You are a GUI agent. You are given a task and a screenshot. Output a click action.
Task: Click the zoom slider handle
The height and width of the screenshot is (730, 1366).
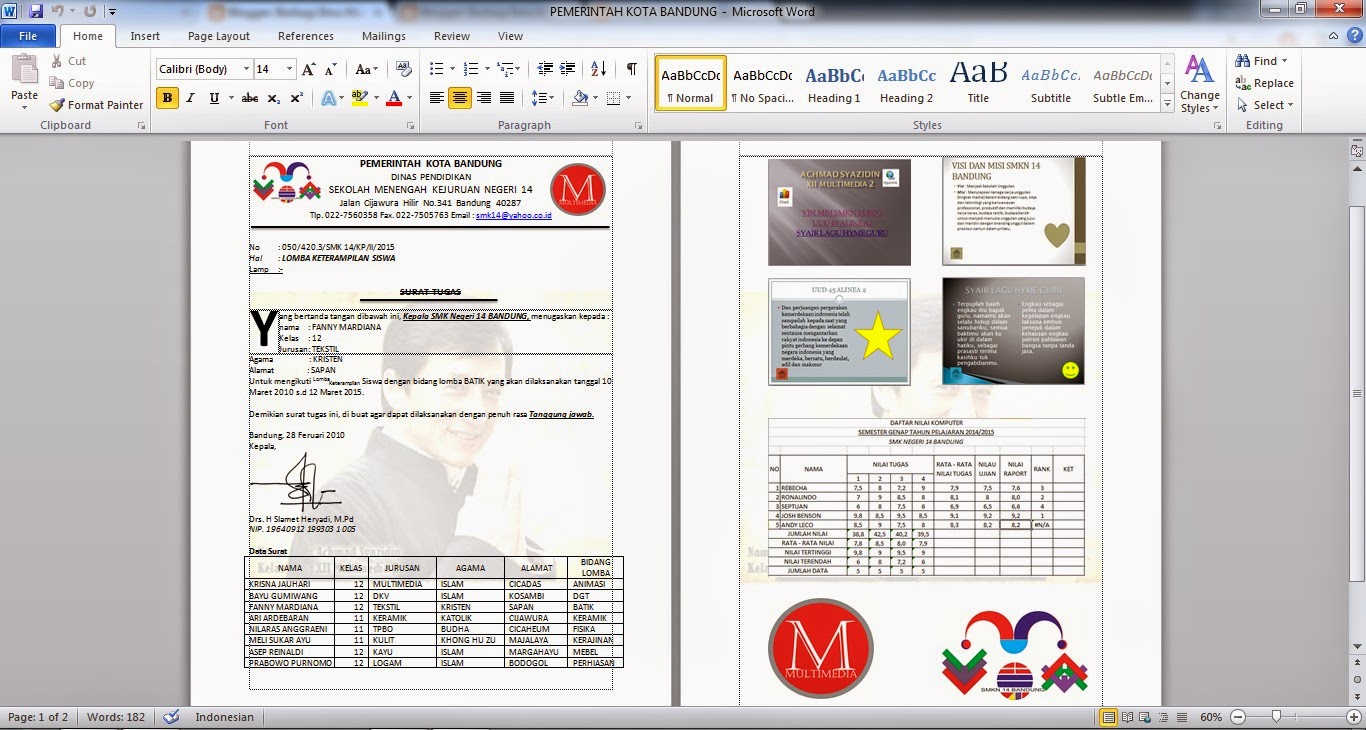tap(1276, 717)
